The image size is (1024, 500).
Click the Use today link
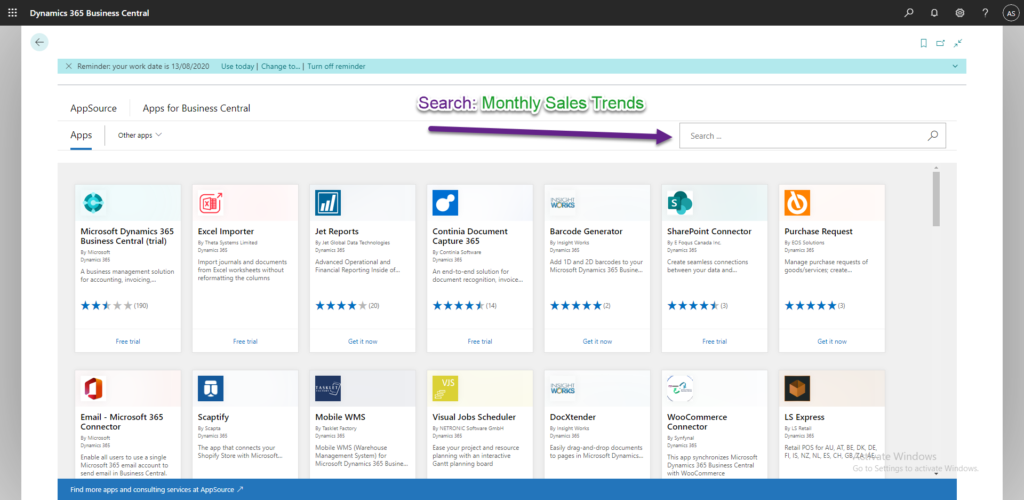[238, 66]
